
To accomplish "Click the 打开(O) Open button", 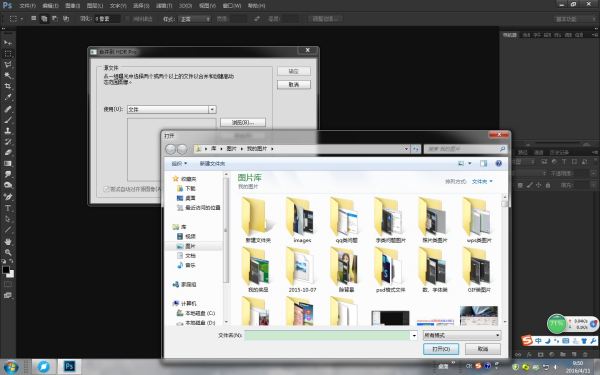I will tap(441, 349).
